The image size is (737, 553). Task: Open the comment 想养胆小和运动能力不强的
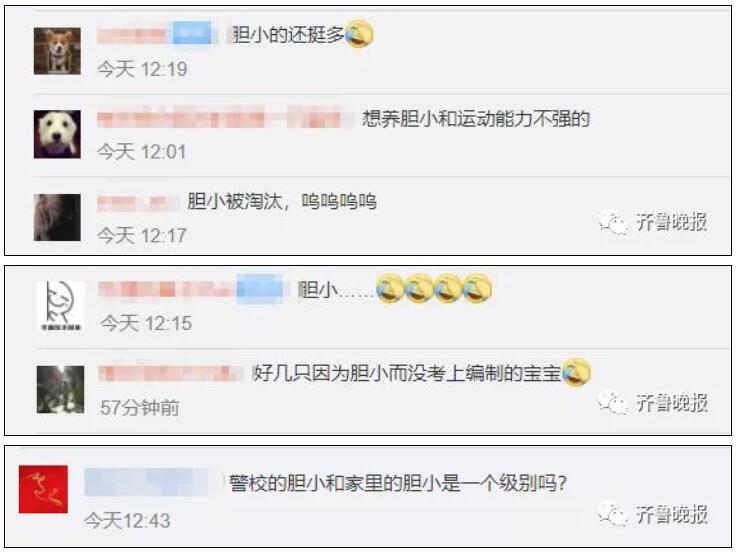[x=476, y=118]
